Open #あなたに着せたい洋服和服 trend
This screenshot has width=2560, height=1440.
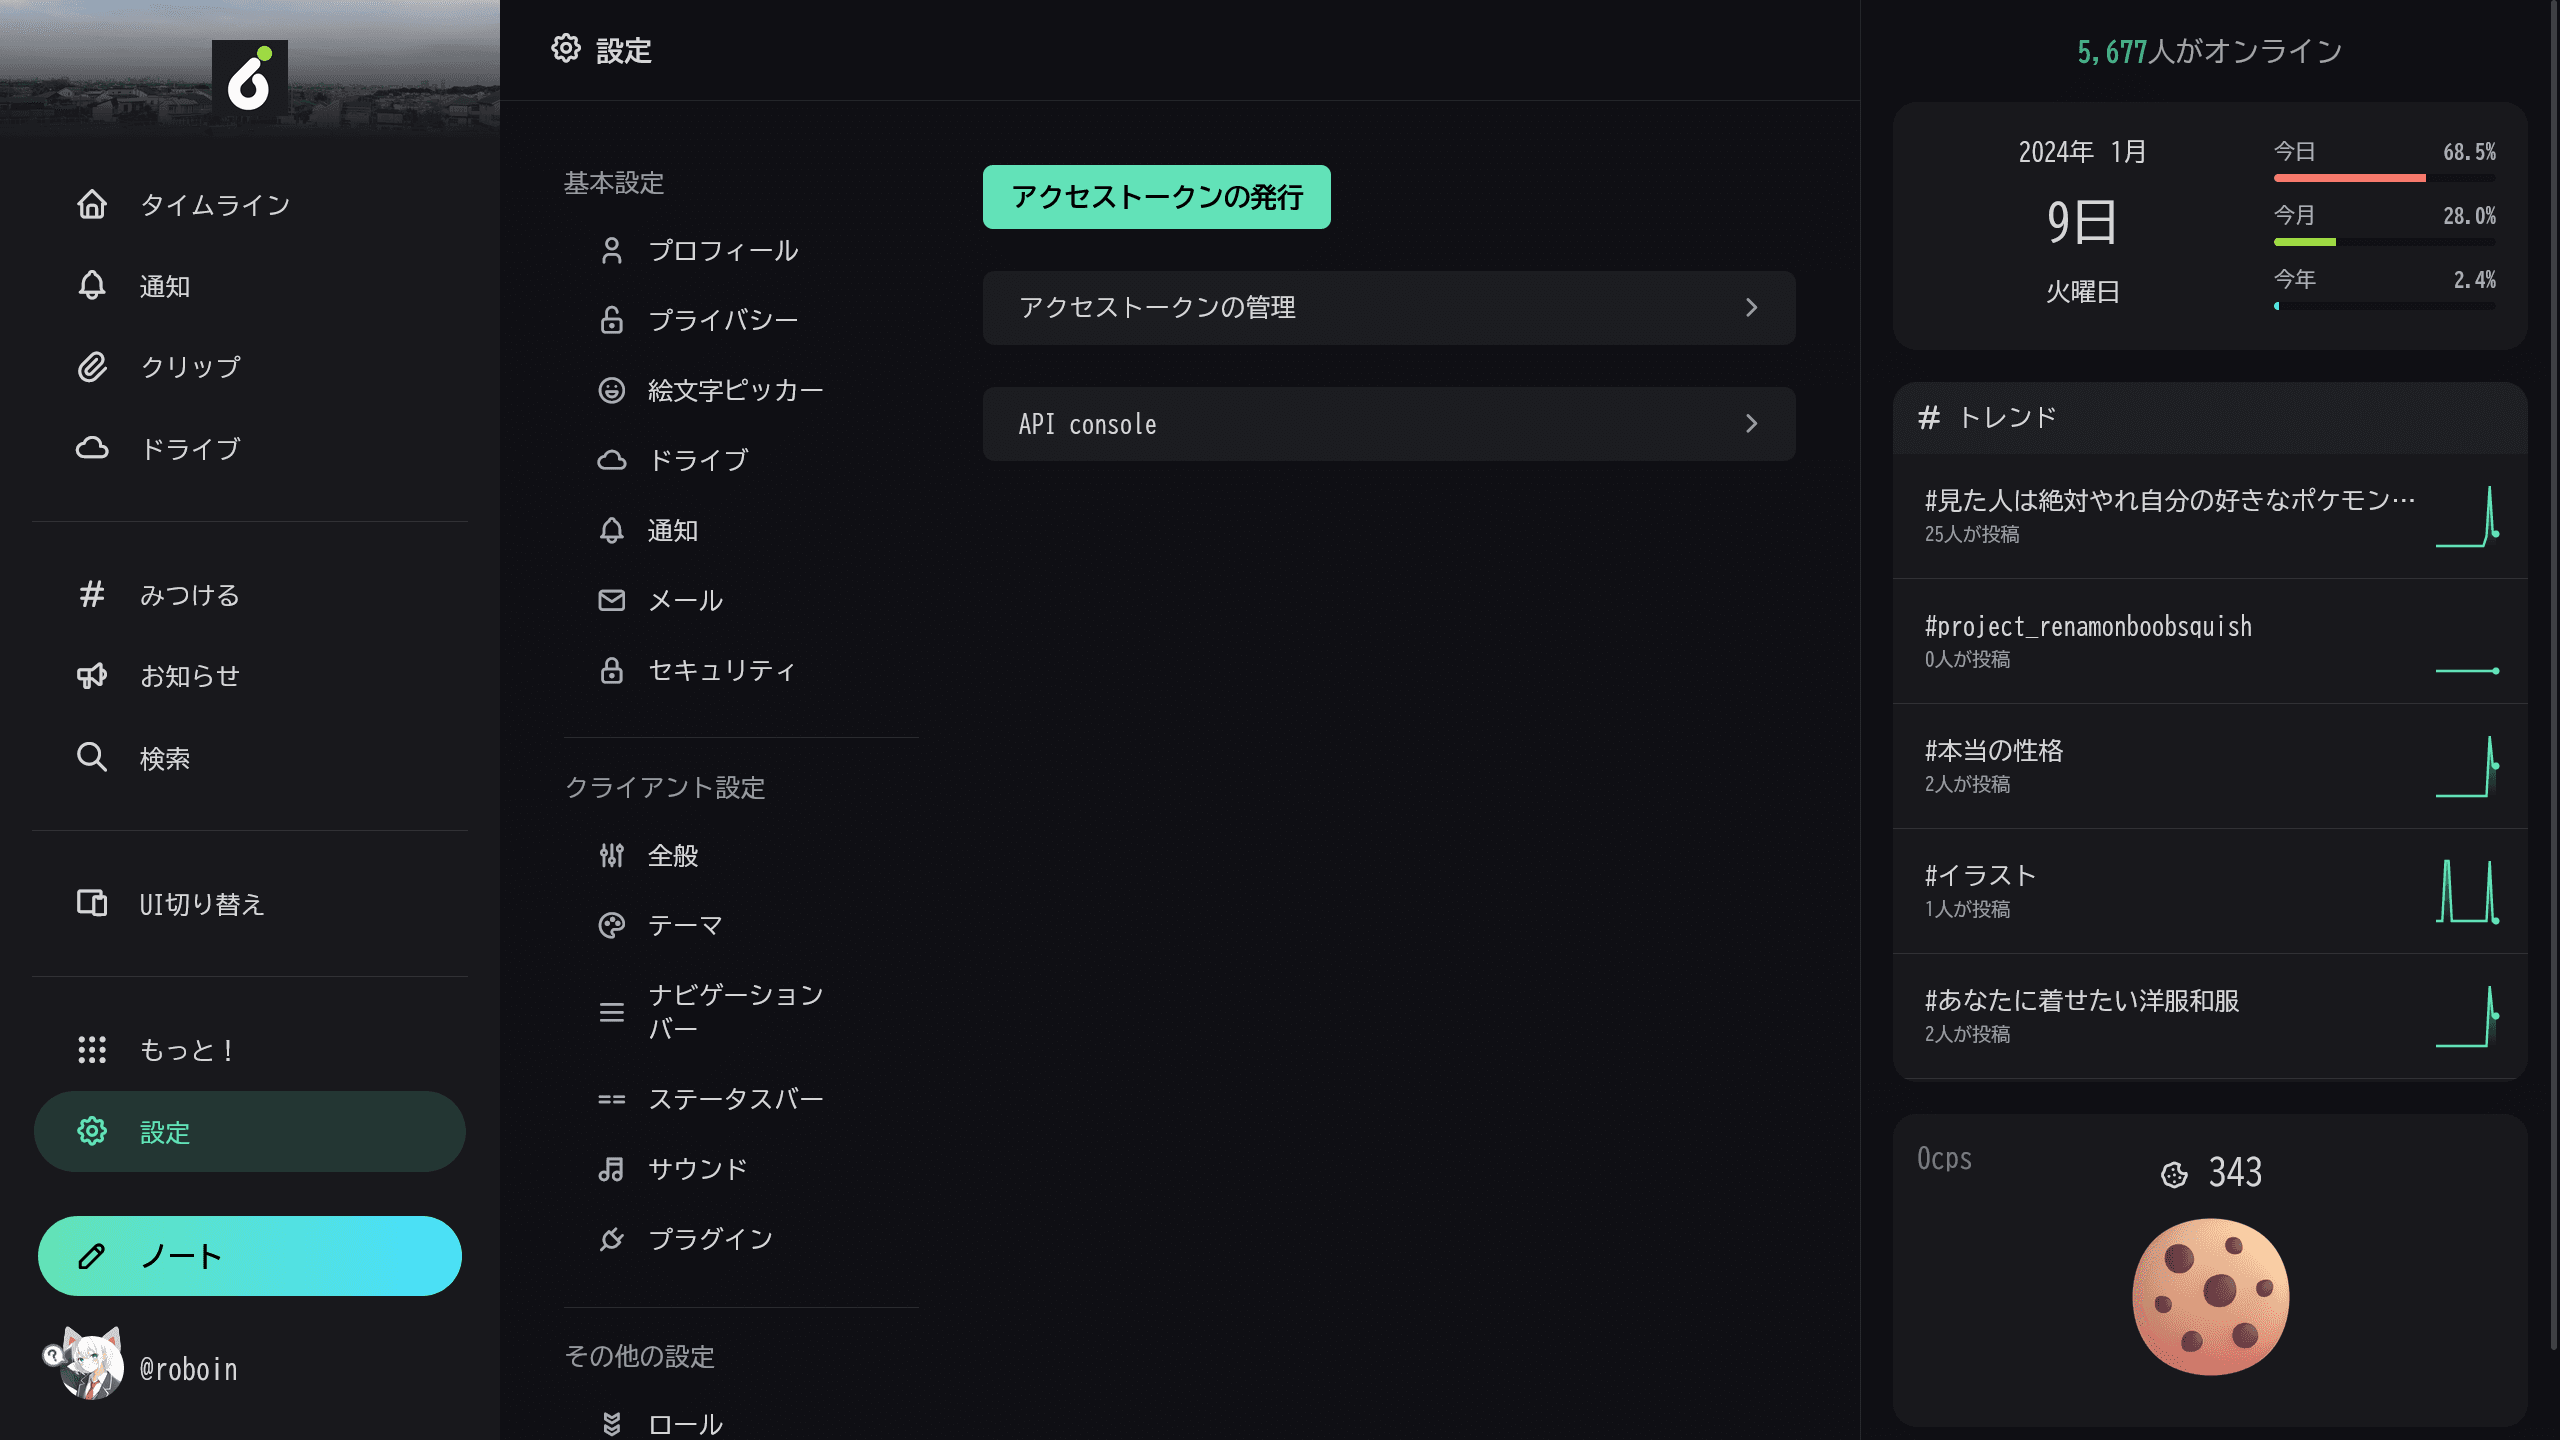(2210, 1016)
